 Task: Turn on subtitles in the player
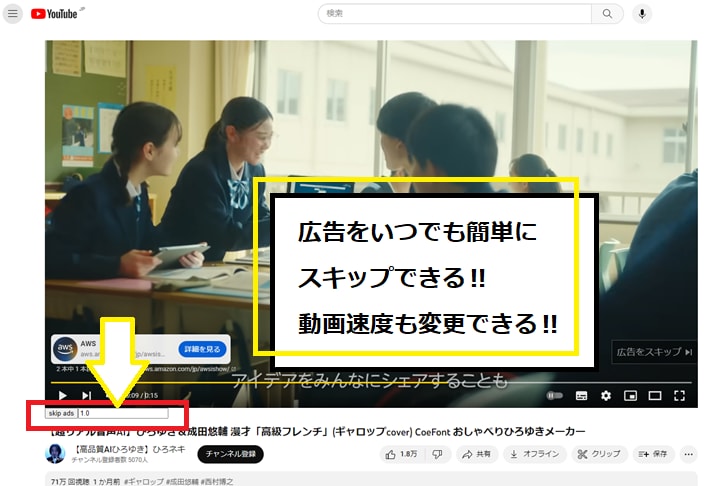point(581,395)
